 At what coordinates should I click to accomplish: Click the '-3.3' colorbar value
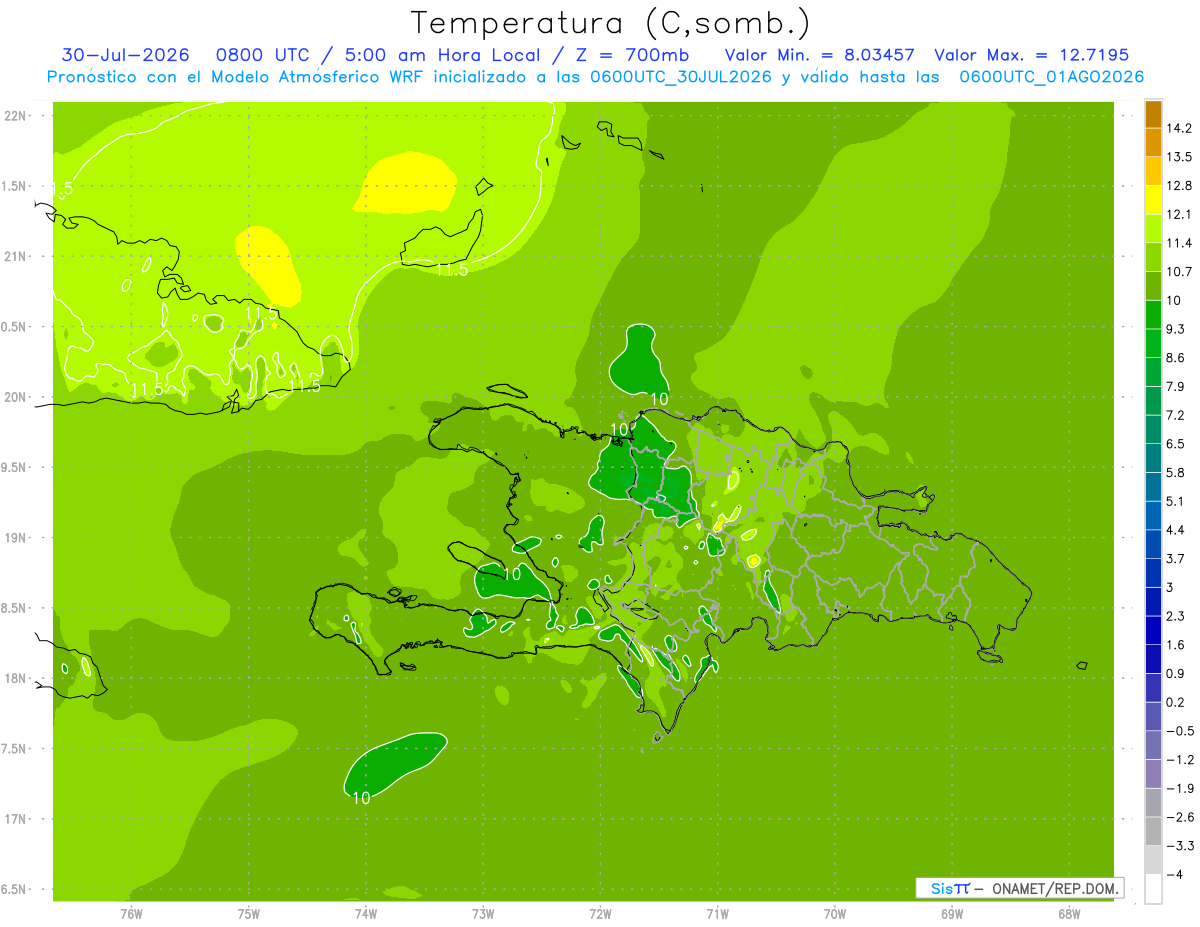click(x=1179, y=845)
